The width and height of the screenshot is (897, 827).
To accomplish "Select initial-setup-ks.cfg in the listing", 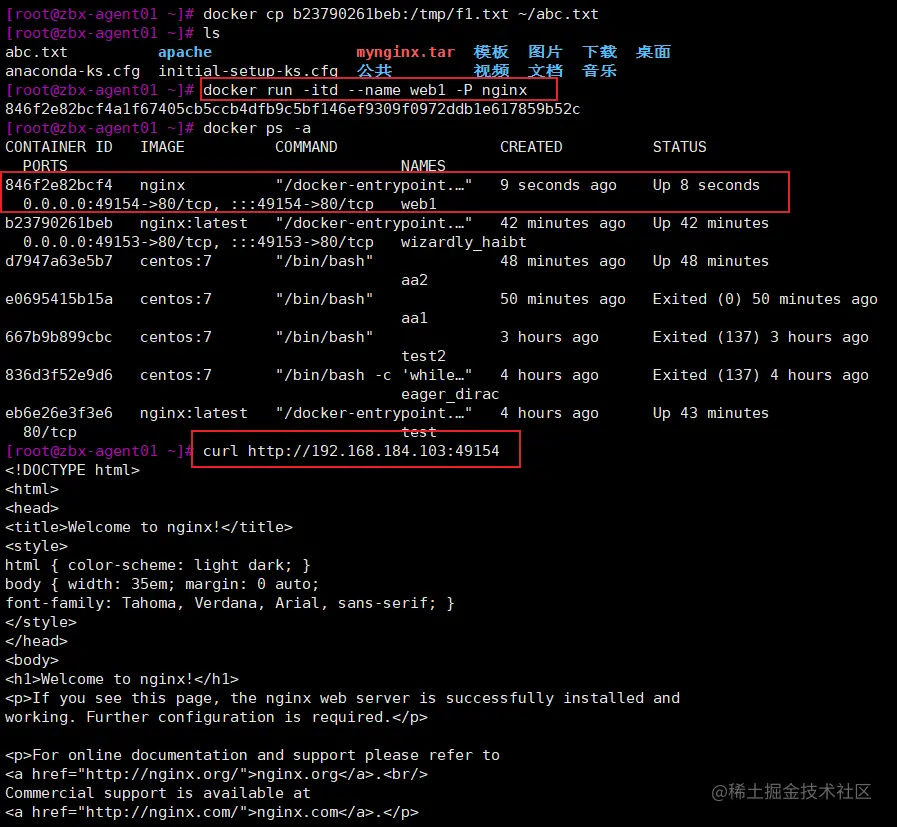I will [248, 71].
